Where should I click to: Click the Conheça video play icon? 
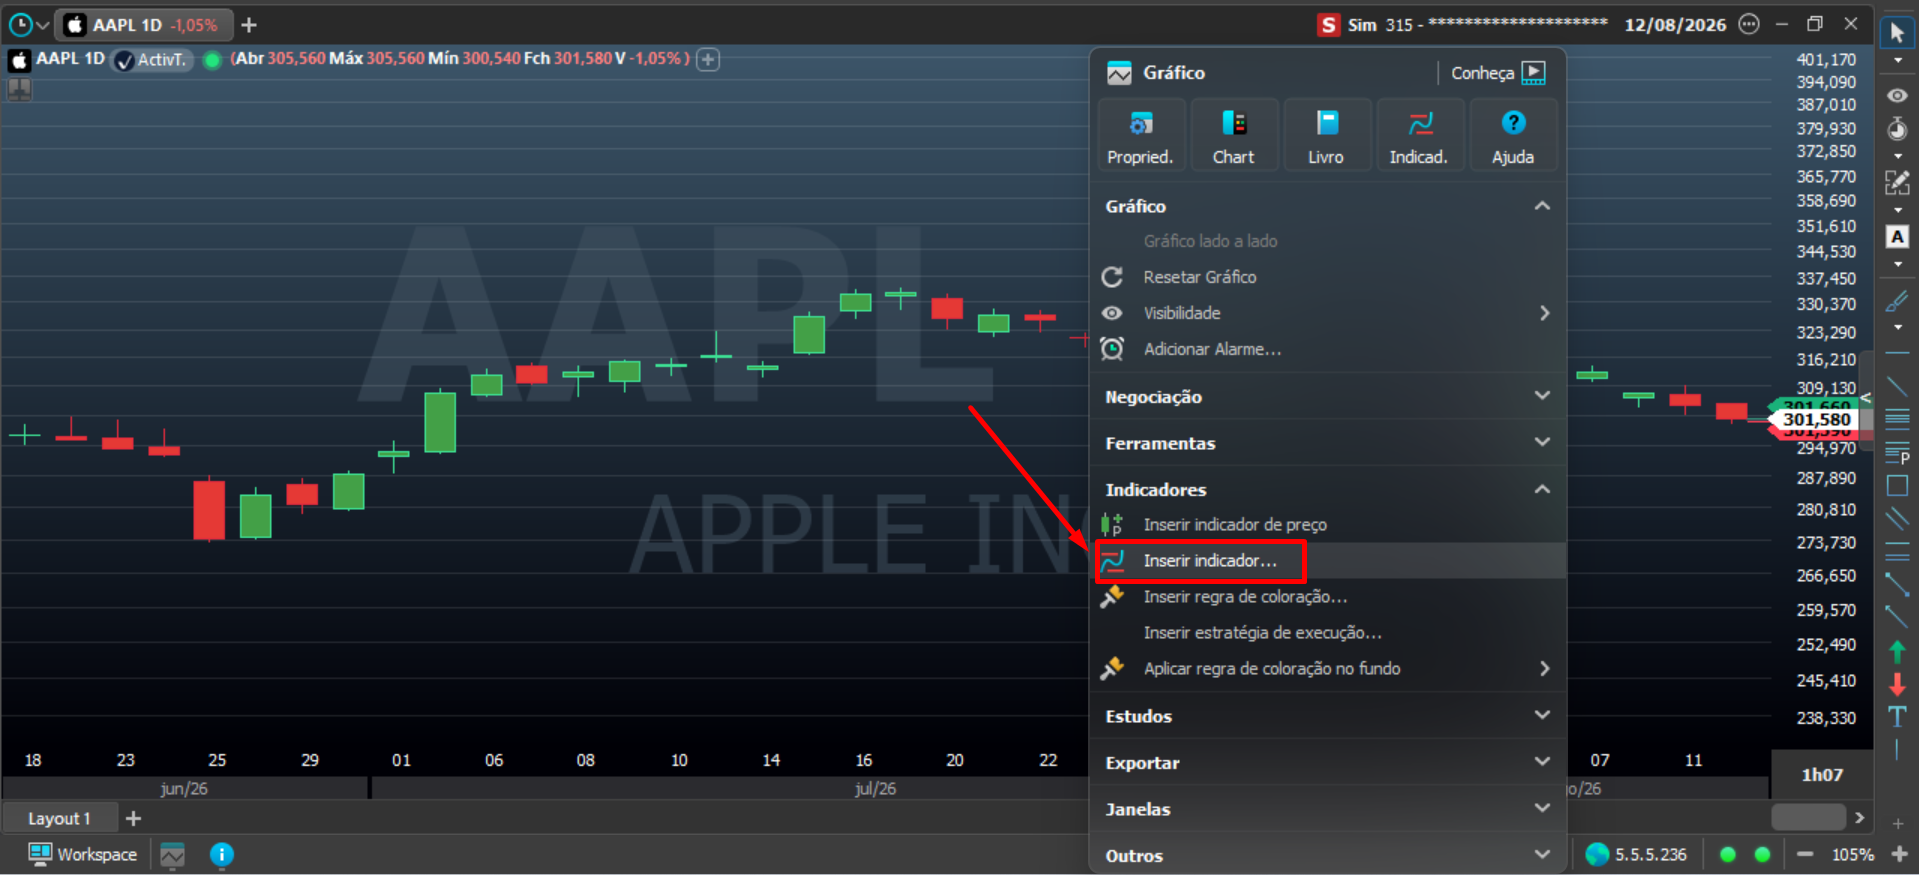(x=1533, y=72)
